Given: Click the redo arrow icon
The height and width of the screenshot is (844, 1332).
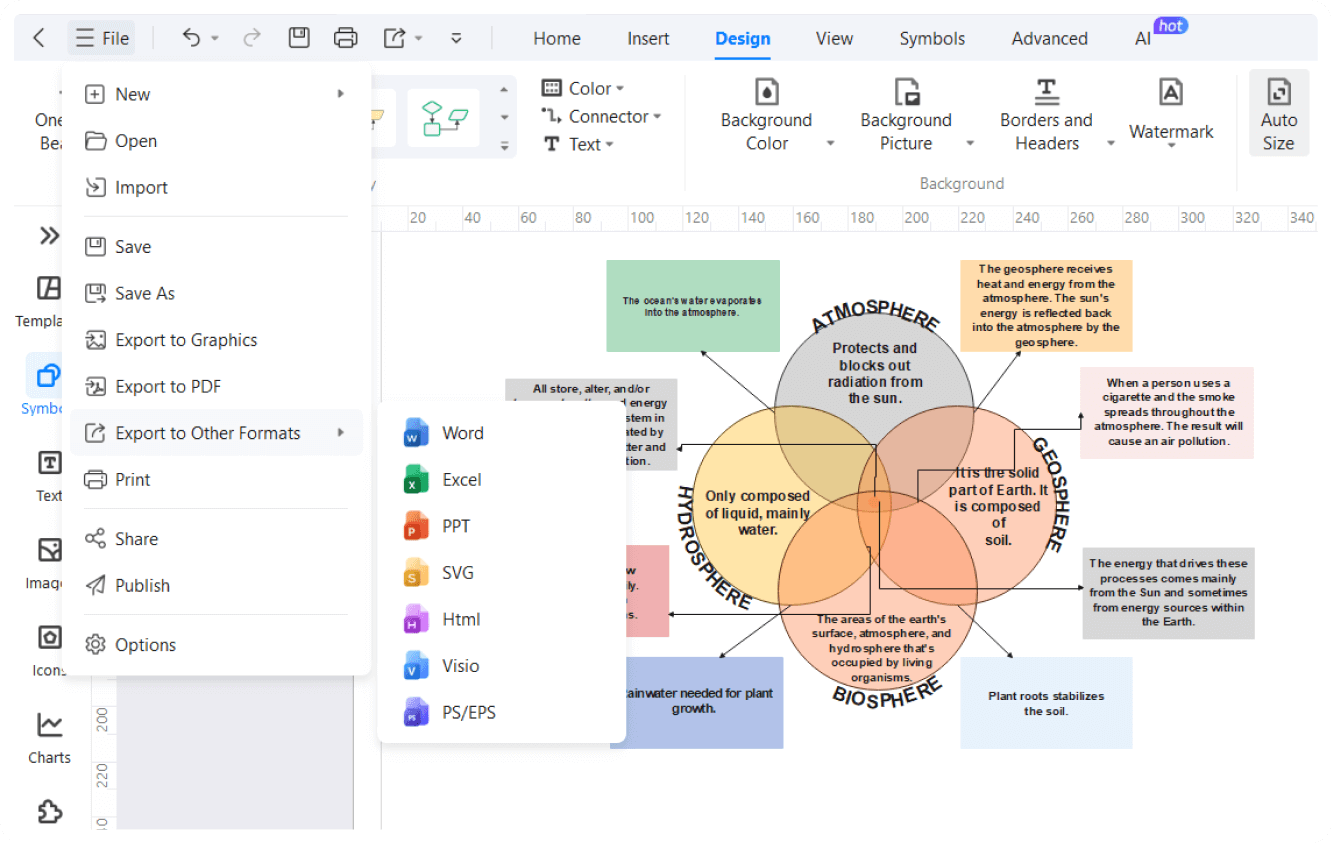Looking at the screenshot, I should (252, 38).
